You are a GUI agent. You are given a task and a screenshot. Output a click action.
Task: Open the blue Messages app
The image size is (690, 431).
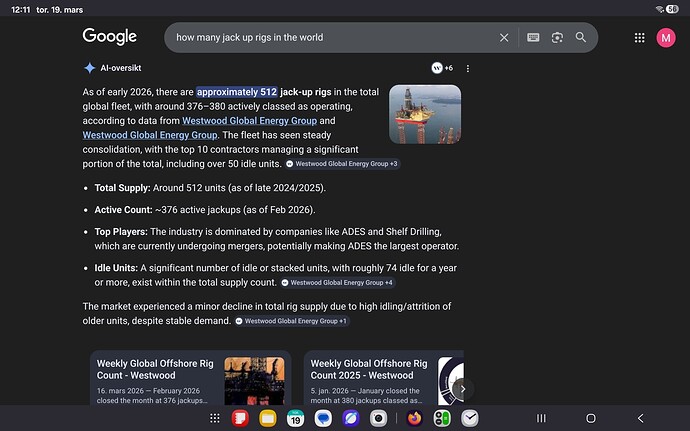(x=323, y=418)
